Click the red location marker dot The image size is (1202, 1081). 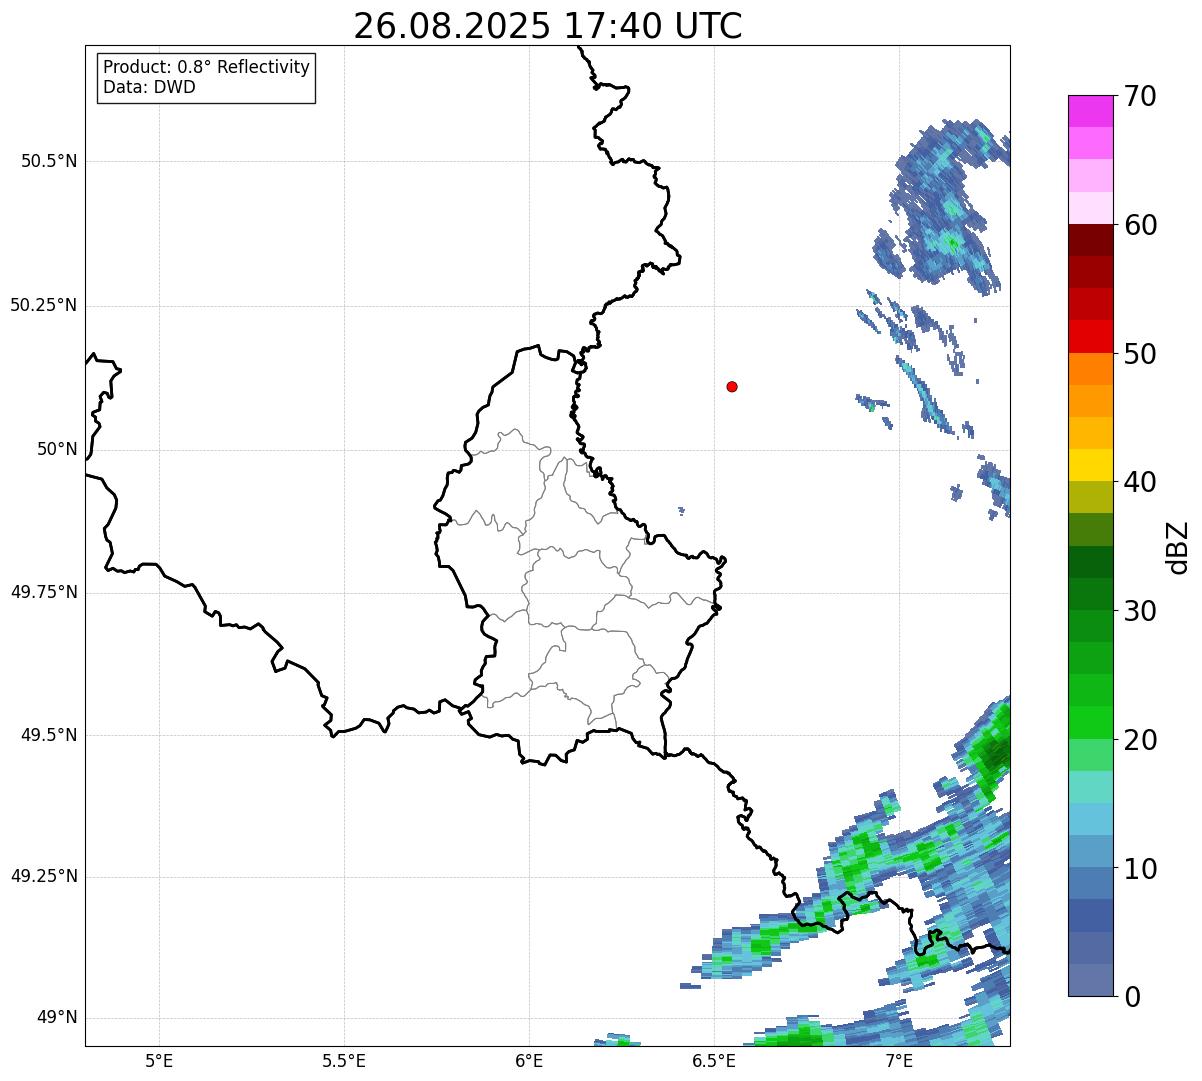coord(732,386)
